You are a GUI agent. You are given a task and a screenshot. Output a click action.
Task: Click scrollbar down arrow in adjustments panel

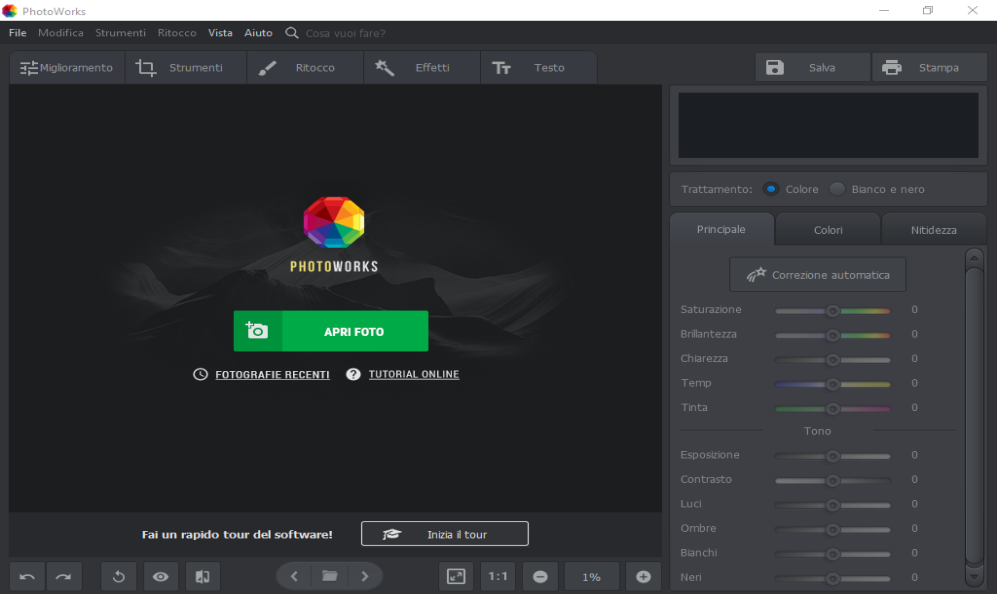point(974,577)
